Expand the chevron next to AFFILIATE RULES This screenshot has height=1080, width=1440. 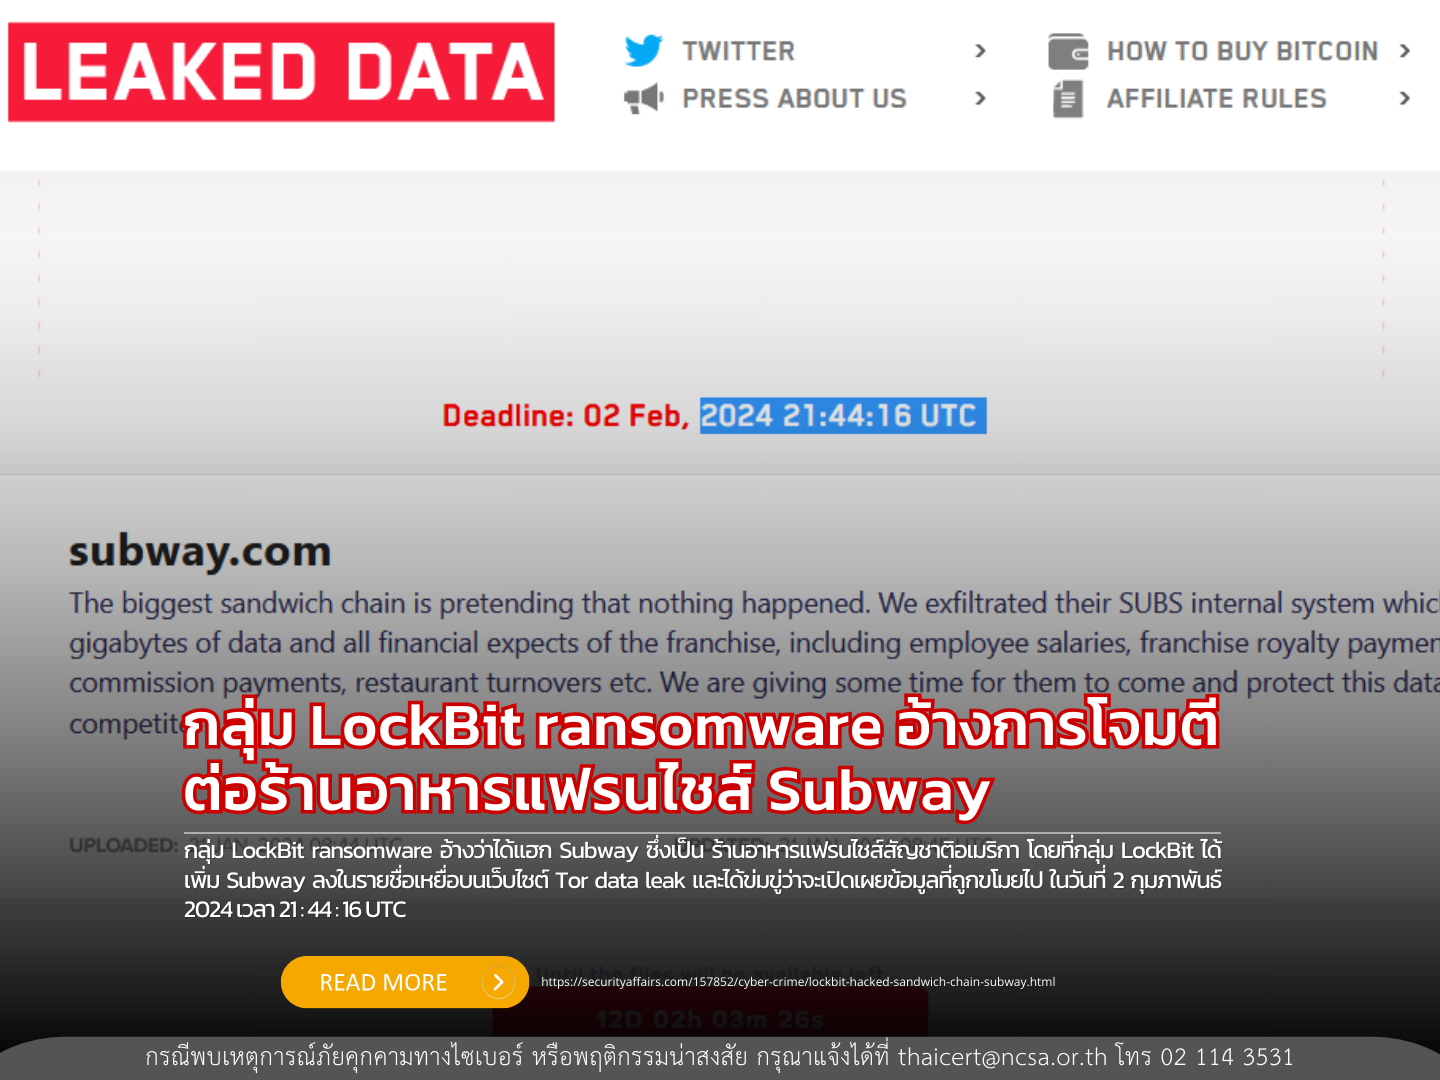1404,98
